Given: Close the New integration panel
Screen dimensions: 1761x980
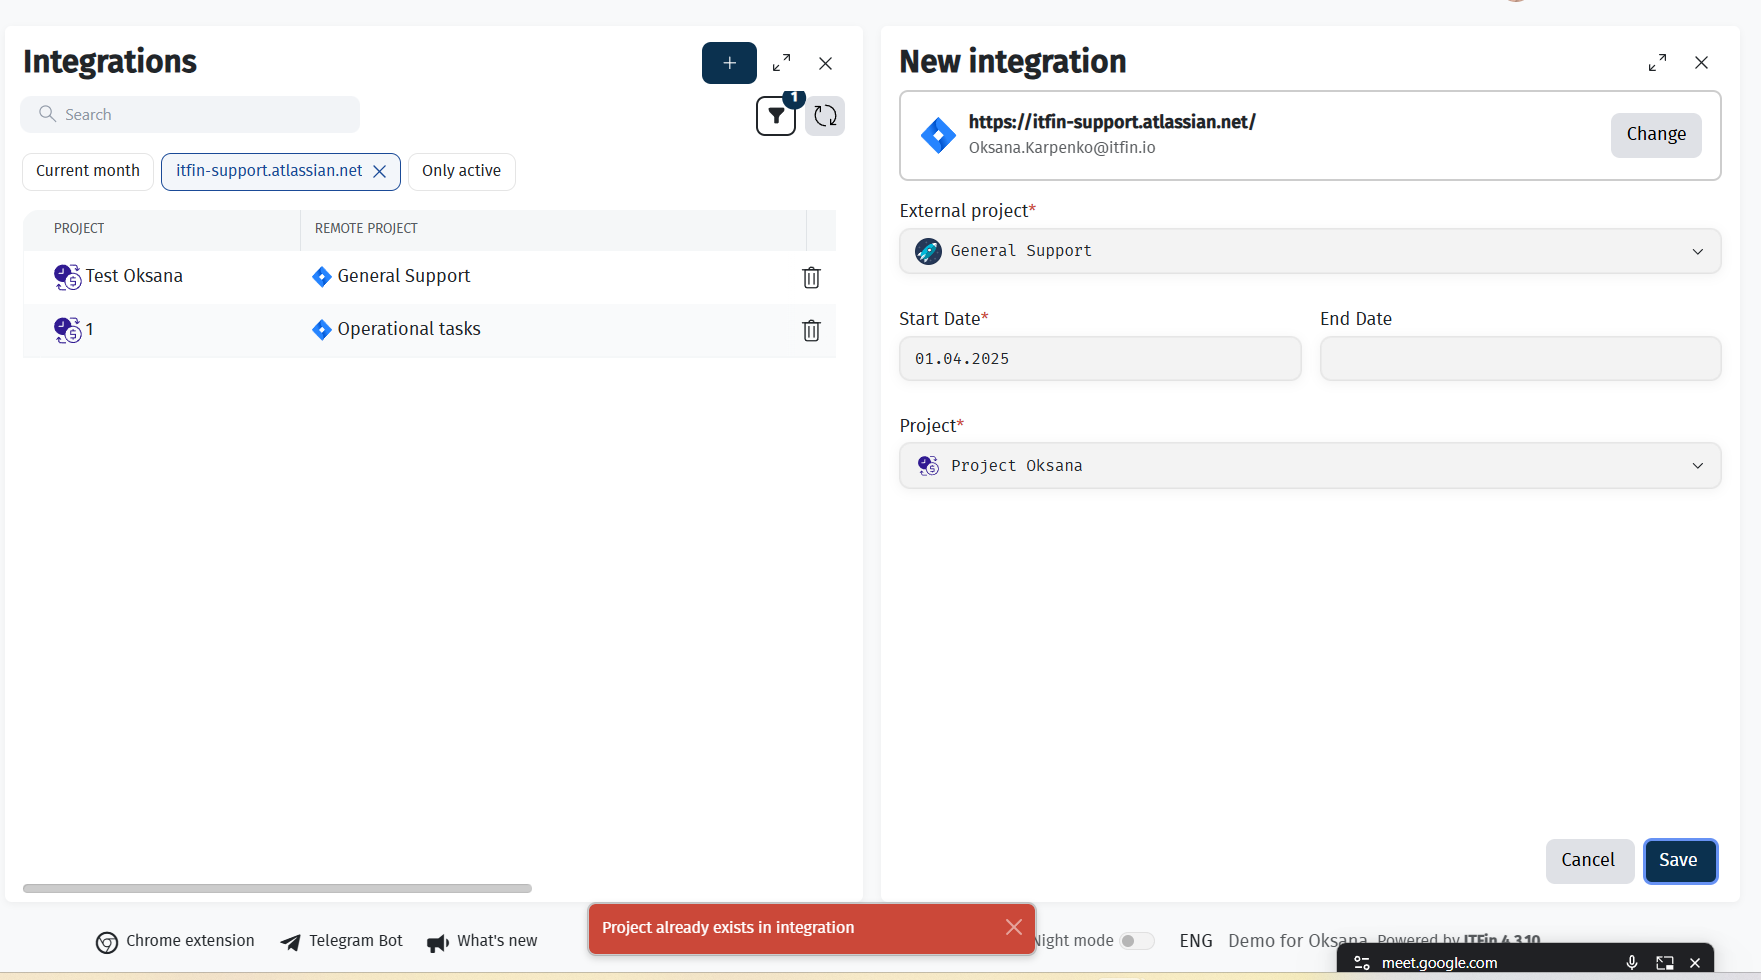Looking at the screenshot, I should coord(1701,62).
